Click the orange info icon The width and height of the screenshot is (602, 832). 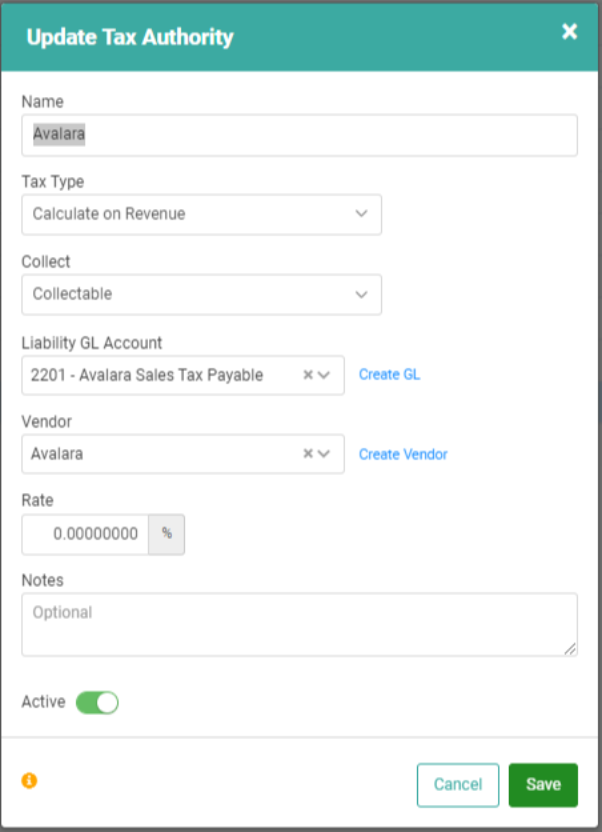[x=29, y=780]
